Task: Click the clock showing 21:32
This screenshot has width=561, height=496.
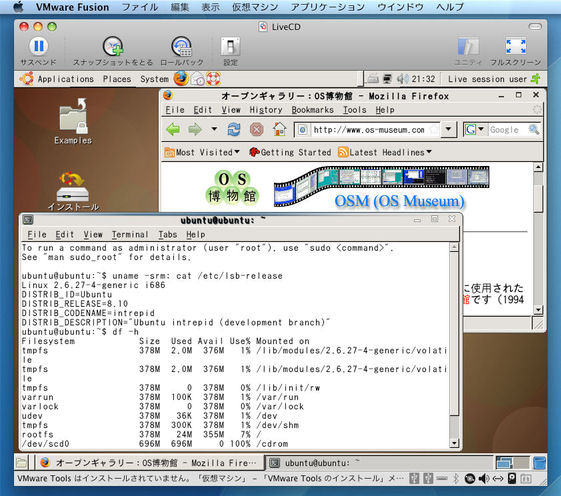Action: pyautogui.click(x=423, y=79)
